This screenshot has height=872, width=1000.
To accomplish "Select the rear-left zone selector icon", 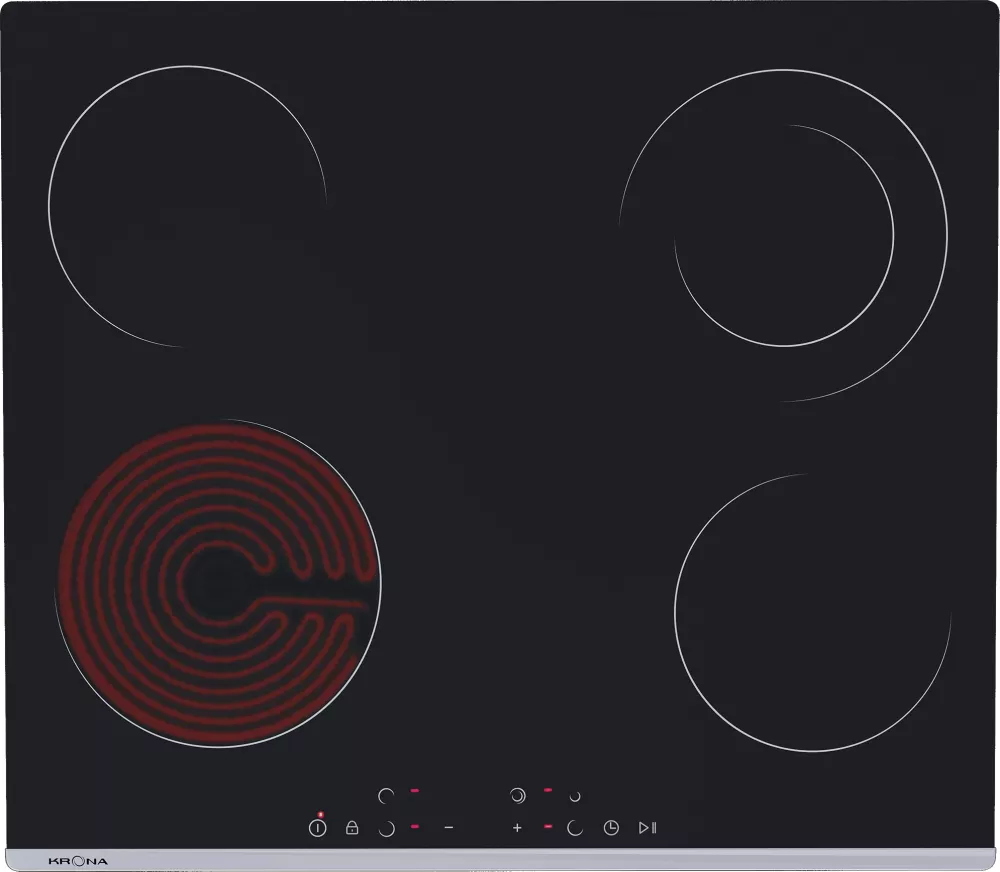I will (x=386, y=796).
